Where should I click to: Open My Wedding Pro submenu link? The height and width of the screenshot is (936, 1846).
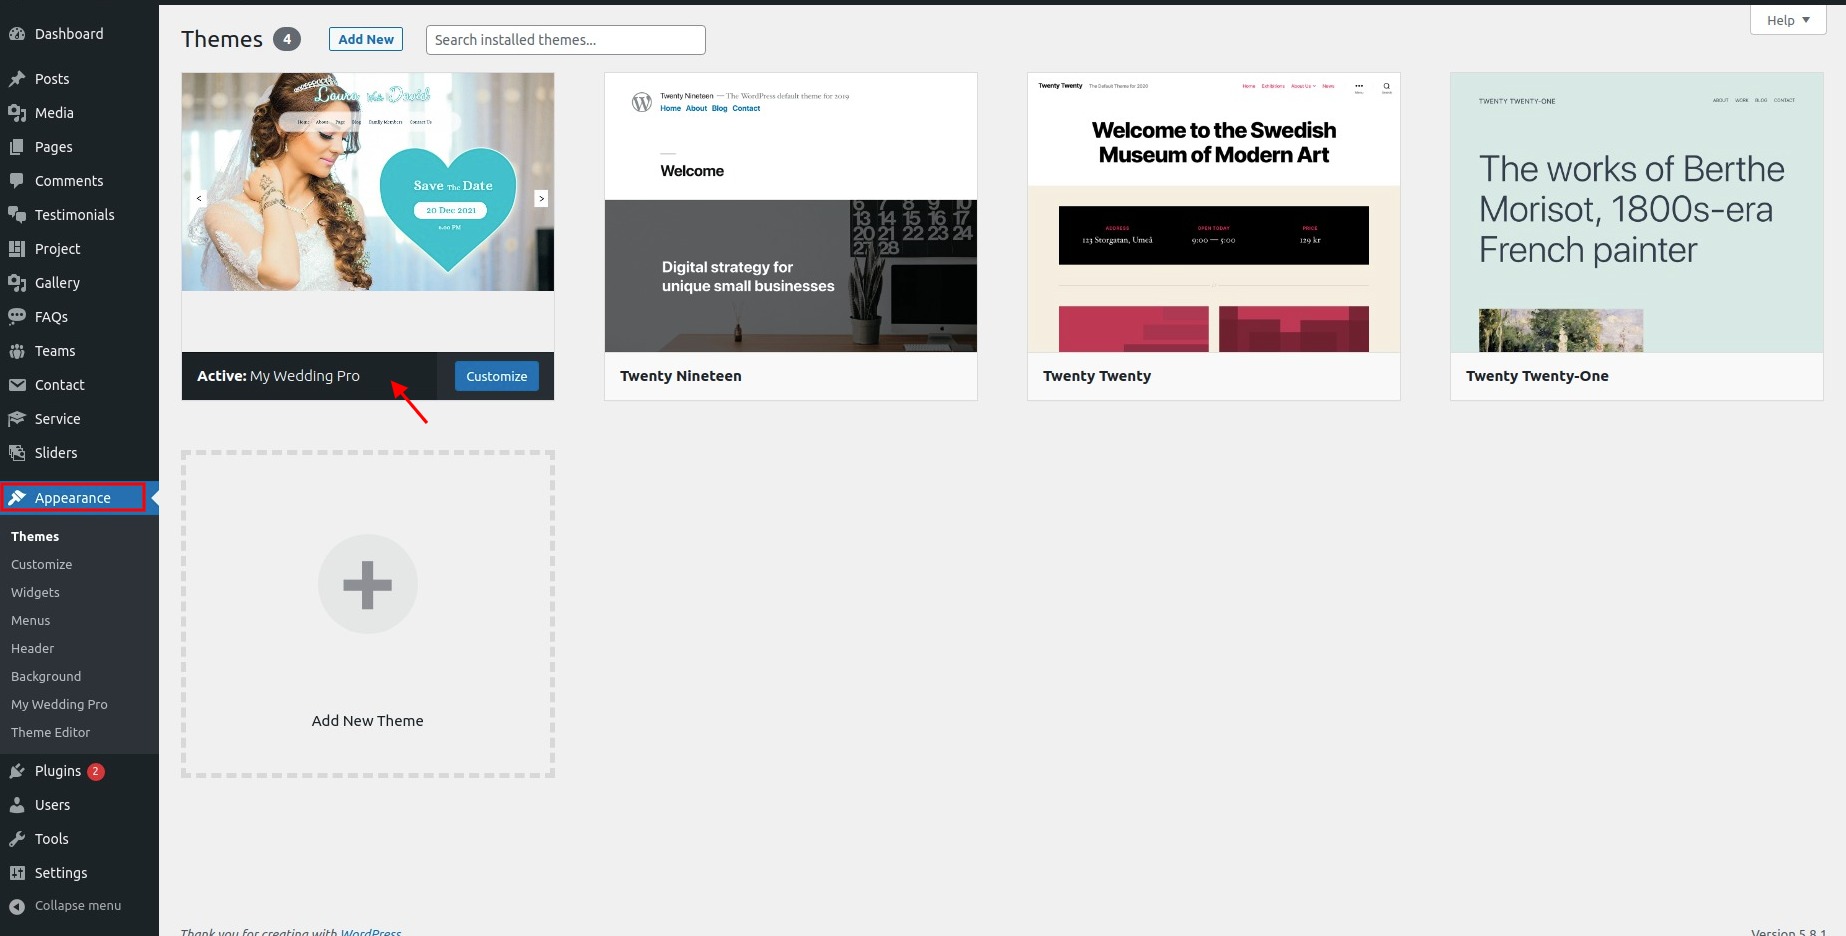59,705
